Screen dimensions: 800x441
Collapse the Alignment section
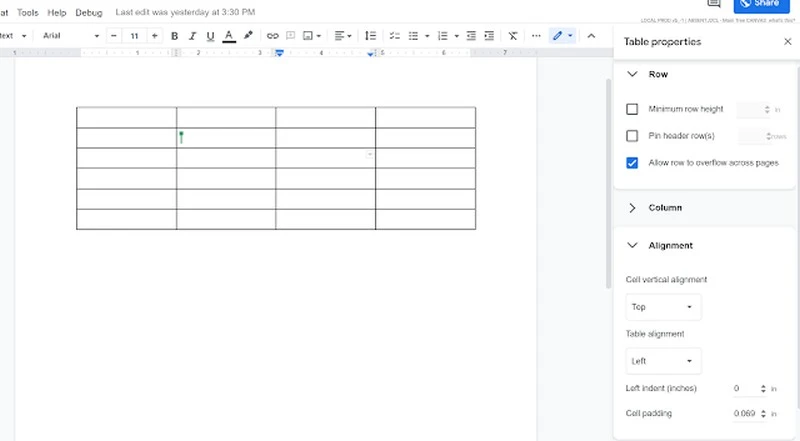click(632, 246)
